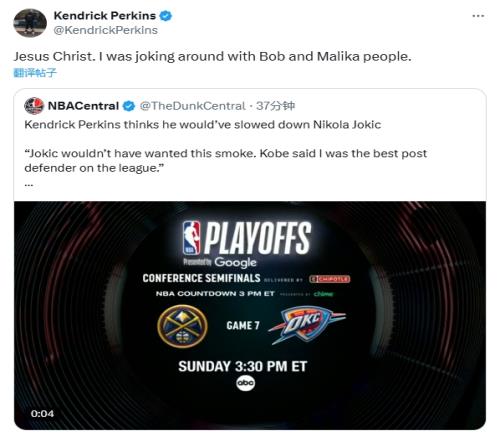The height and width of the screenshot is (440, 500).
Task: Click the Kendrick Perkins display name
Action: pyautogui.click(x=105, y=16)
